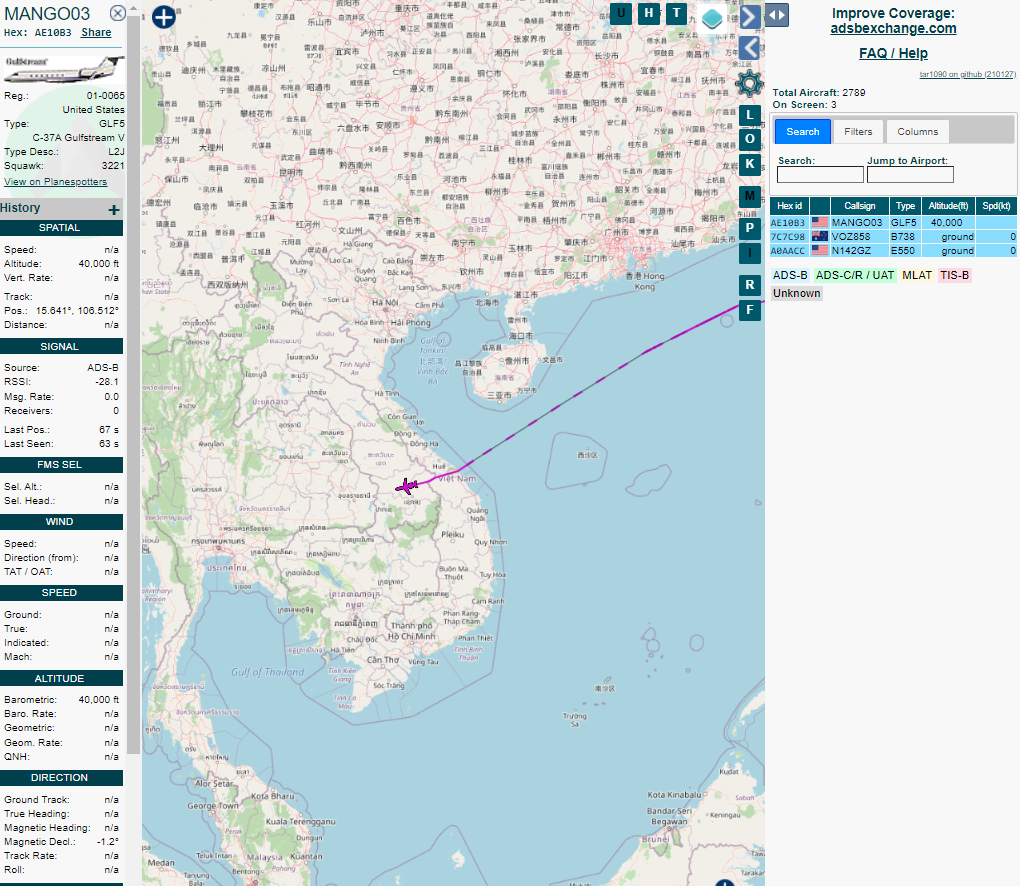Toggle the H map button
The image size is (1020, 886).
click(x=649, y=13)
